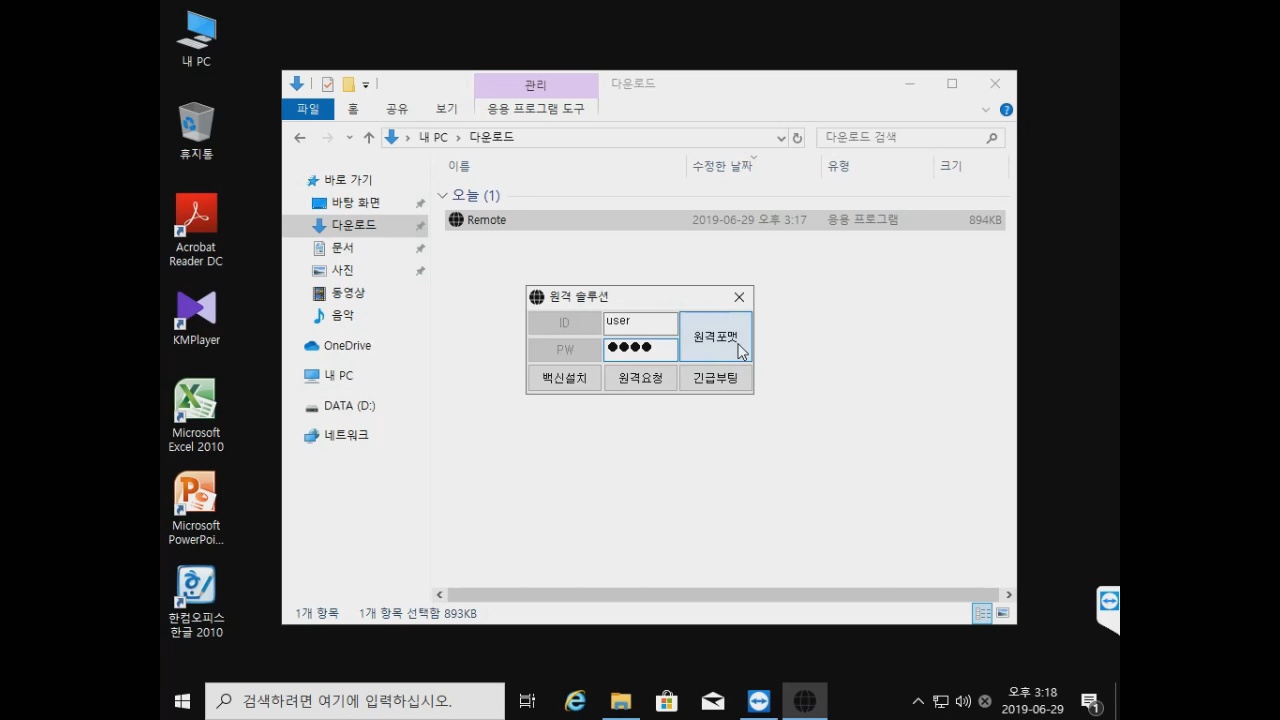Launch Acrobat Reader DC desktop shortcut

pyautogui.click(x=196, y=230)
